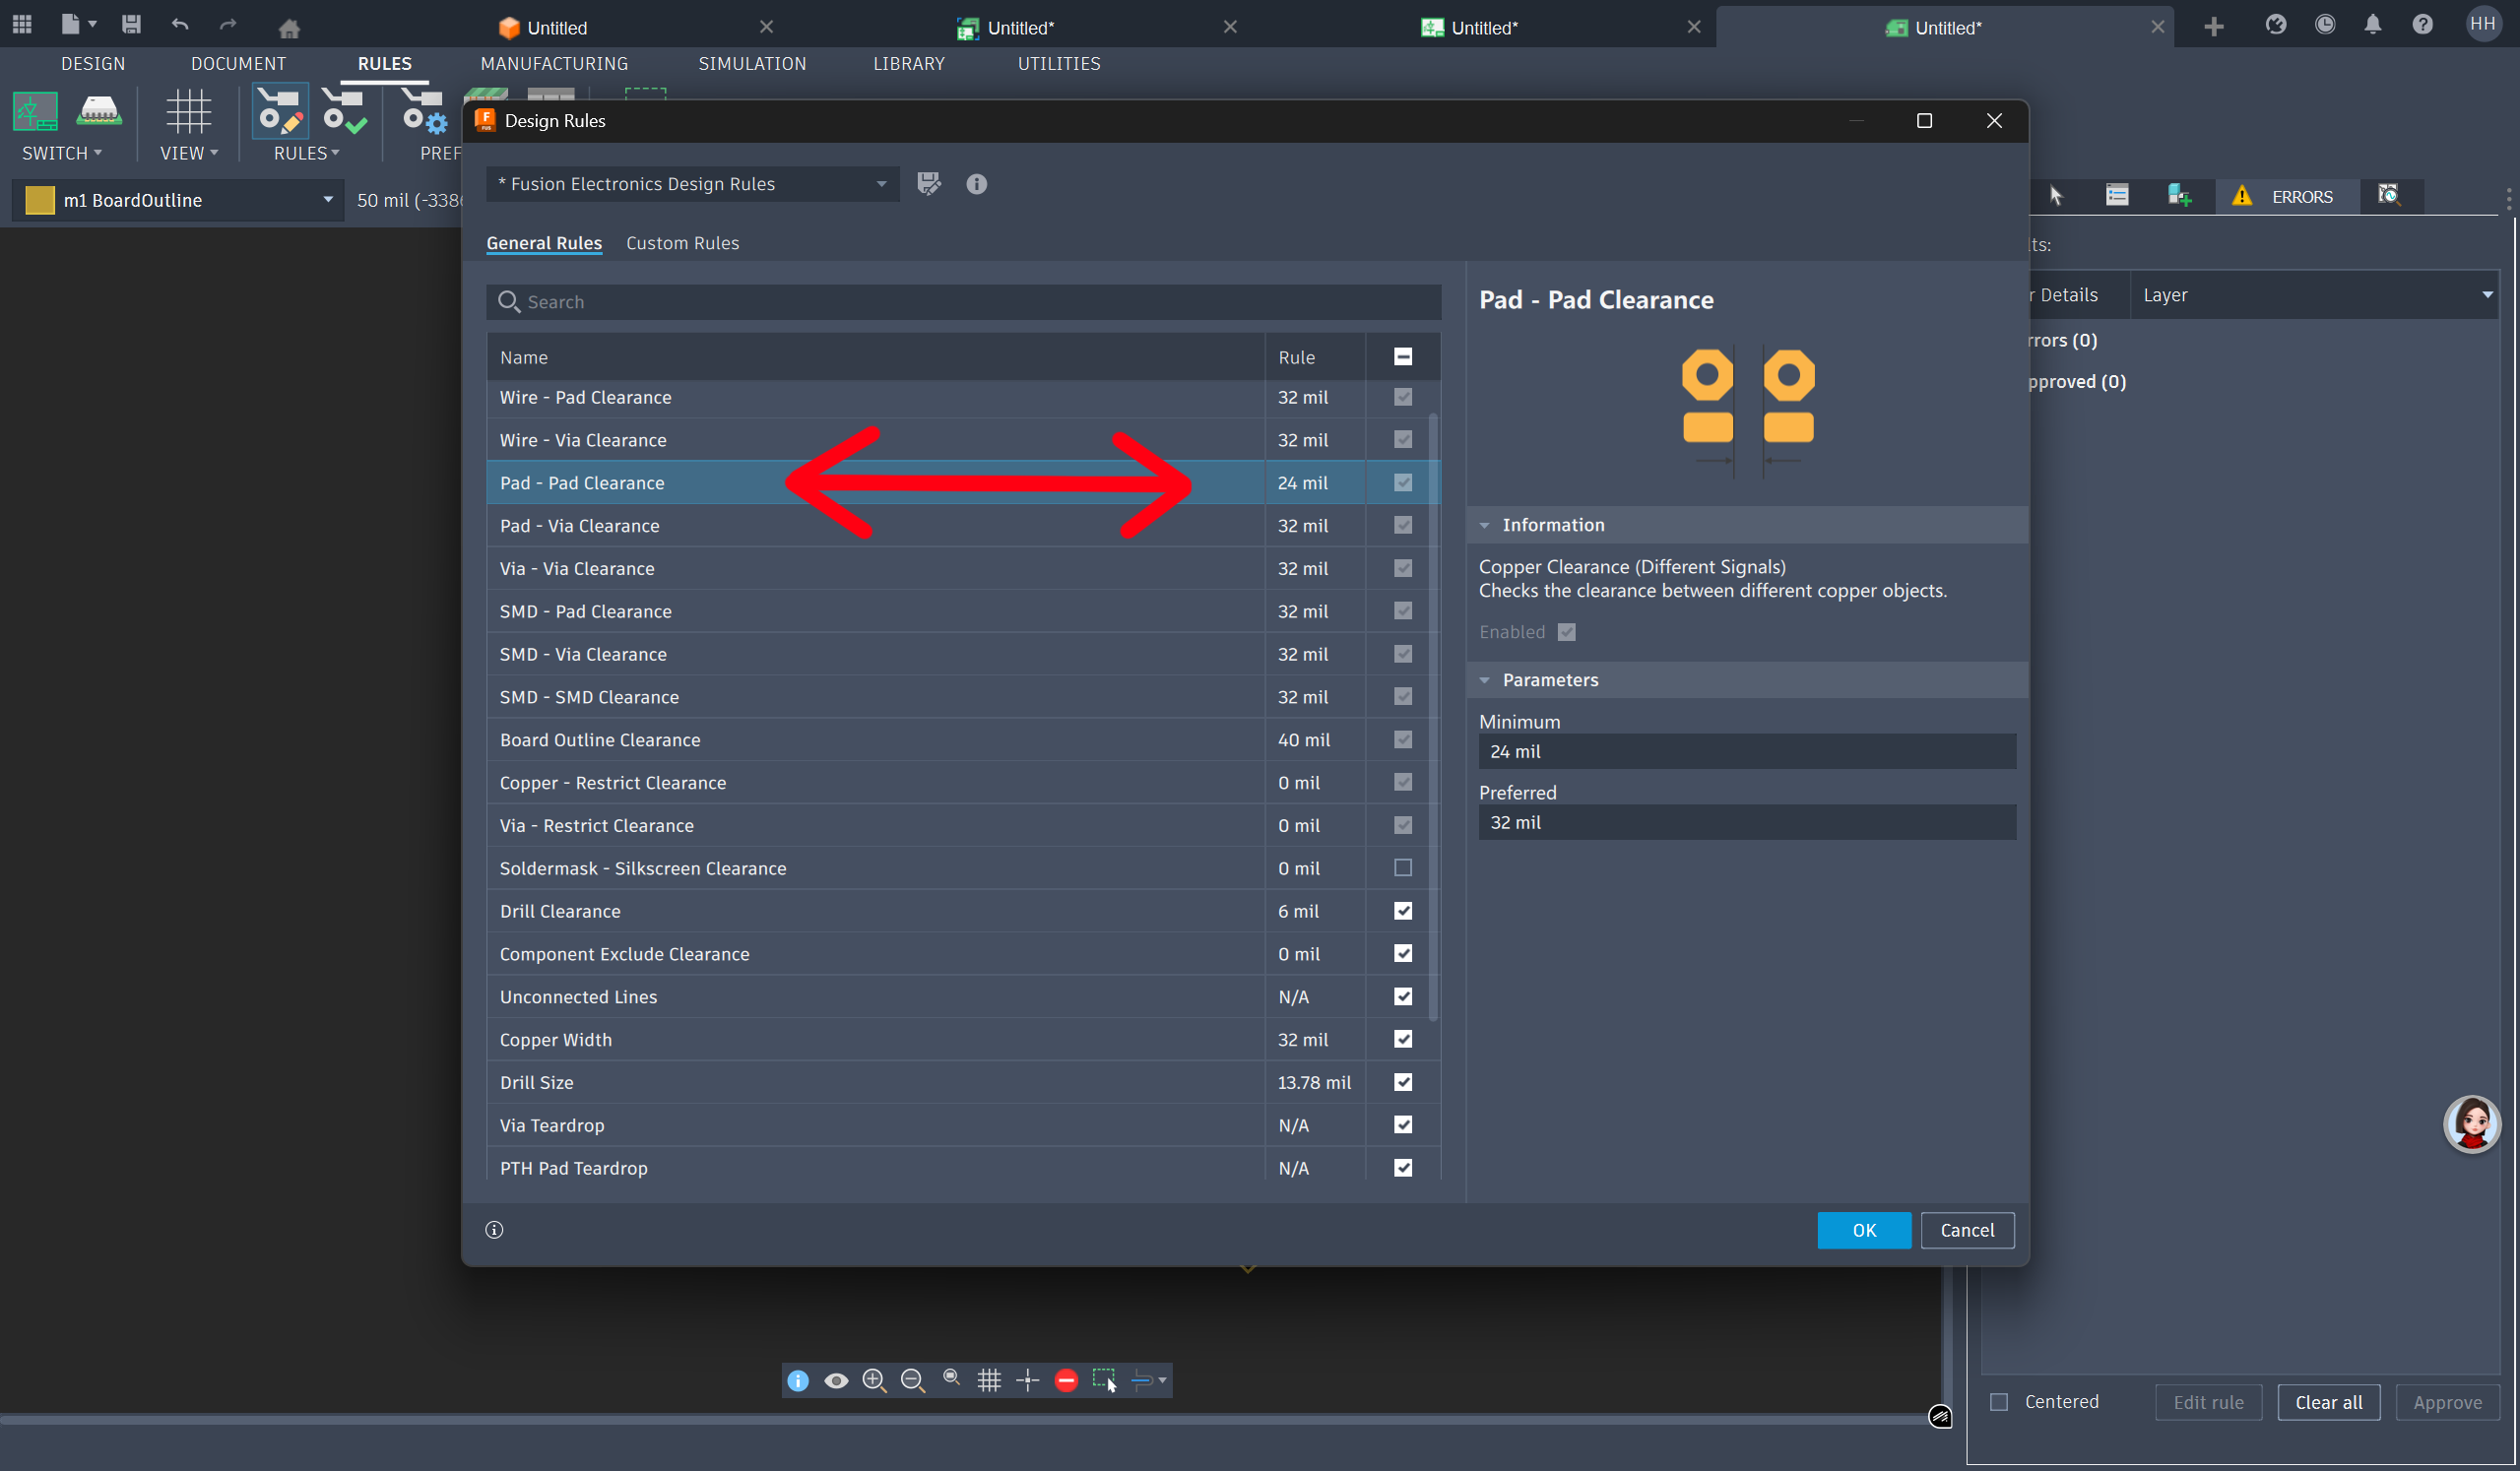Click the notifications bell icon
Image resolution: width=2520 pixels, height=1471 pixels.
2372,25
